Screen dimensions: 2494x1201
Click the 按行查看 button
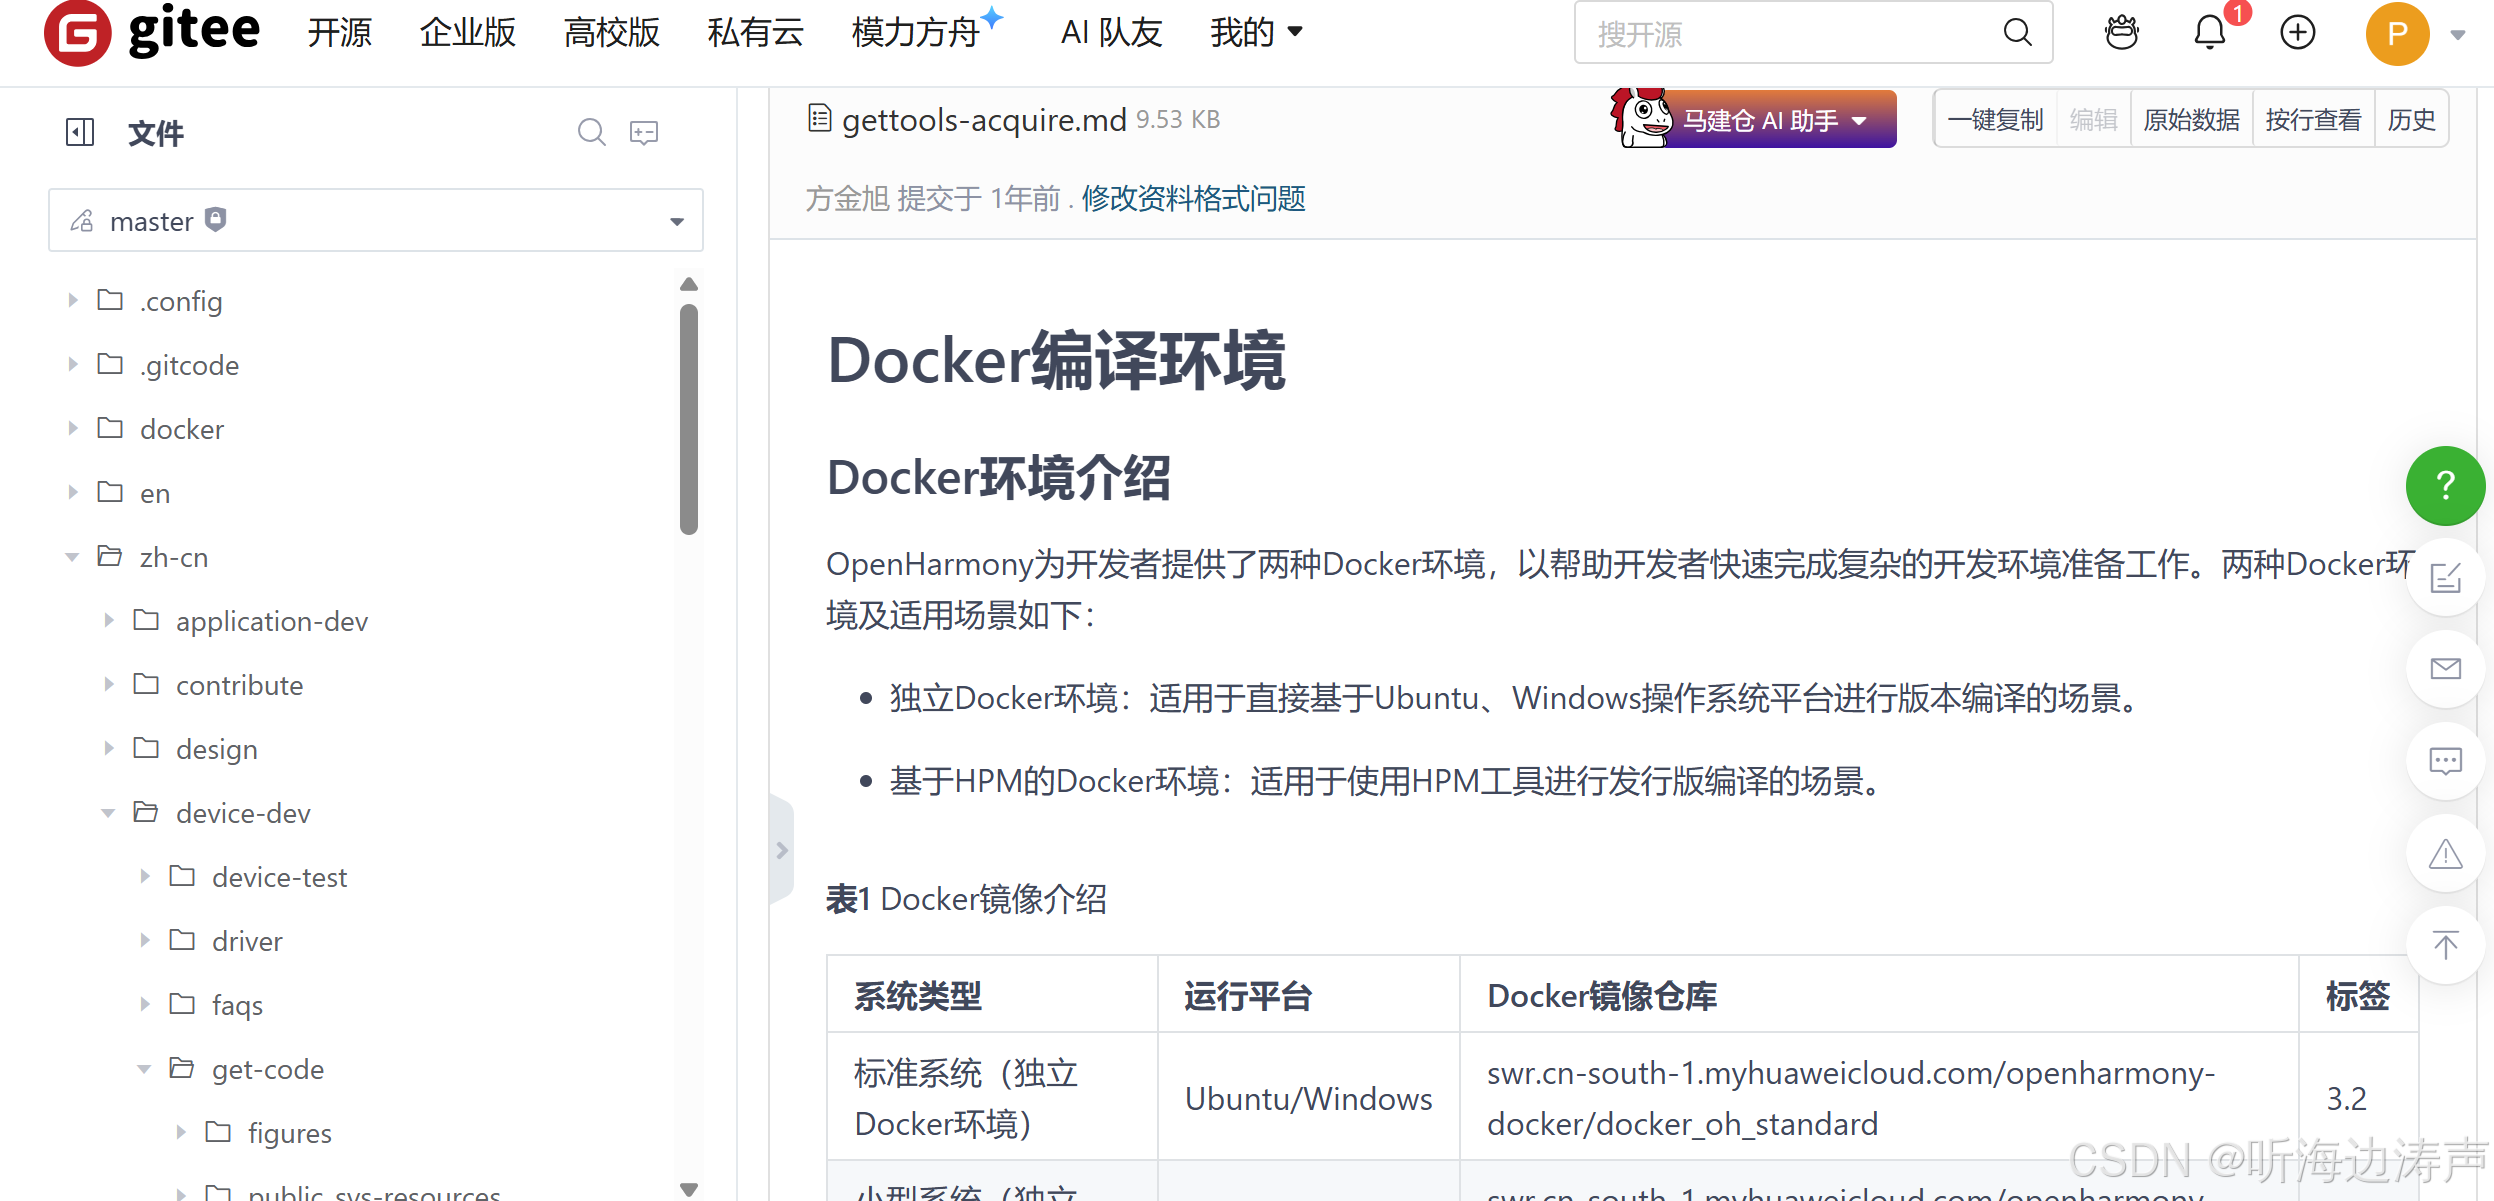pyautogui.click(x=2313, y=120)
